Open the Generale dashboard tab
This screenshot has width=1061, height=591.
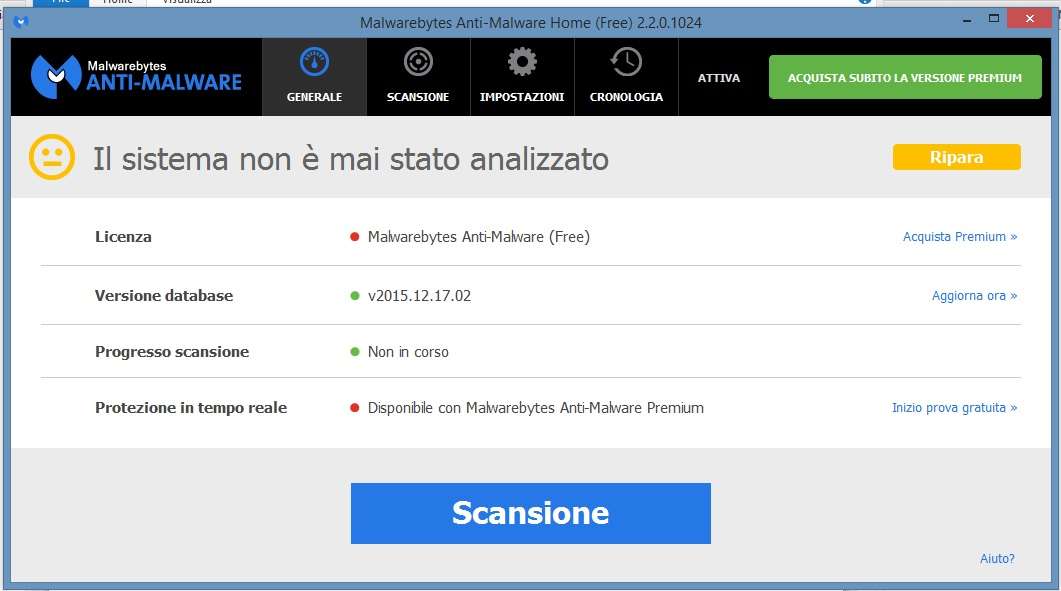314,76
